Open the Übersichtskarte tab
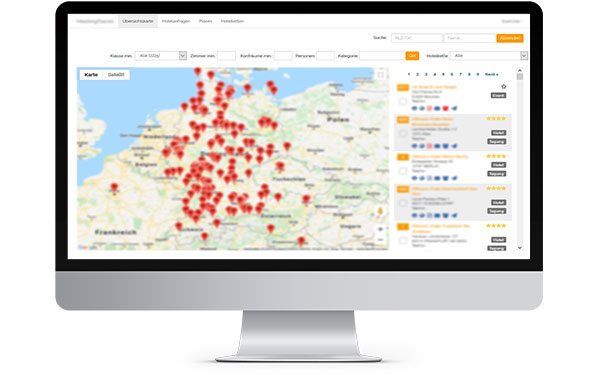600x375 pixels. coord(138,21)
